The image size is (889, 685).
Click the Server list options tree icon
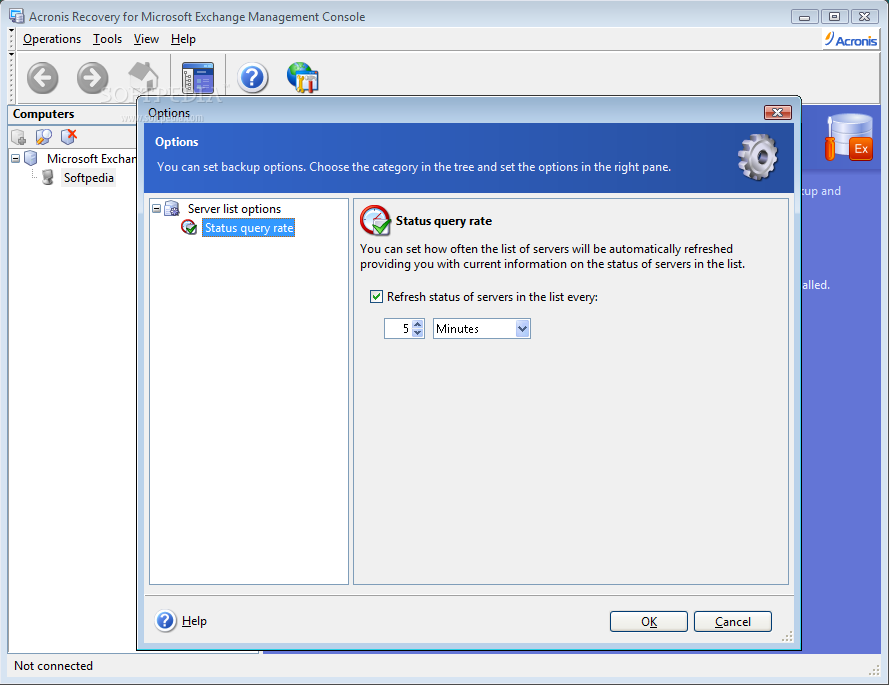(172, 209)
